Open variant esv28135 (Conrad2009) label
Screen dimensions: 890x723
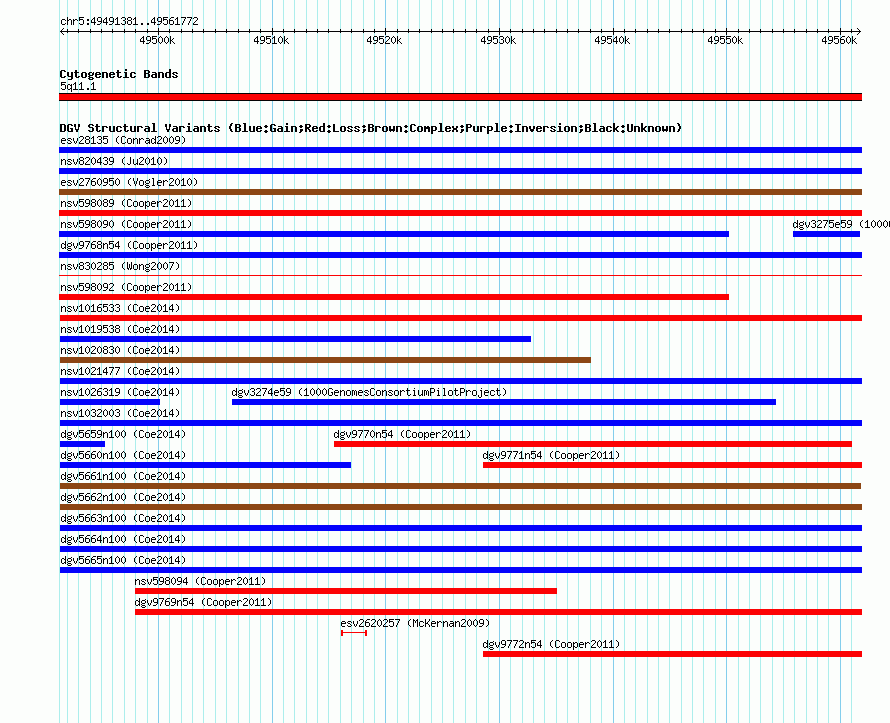point(123,140)
